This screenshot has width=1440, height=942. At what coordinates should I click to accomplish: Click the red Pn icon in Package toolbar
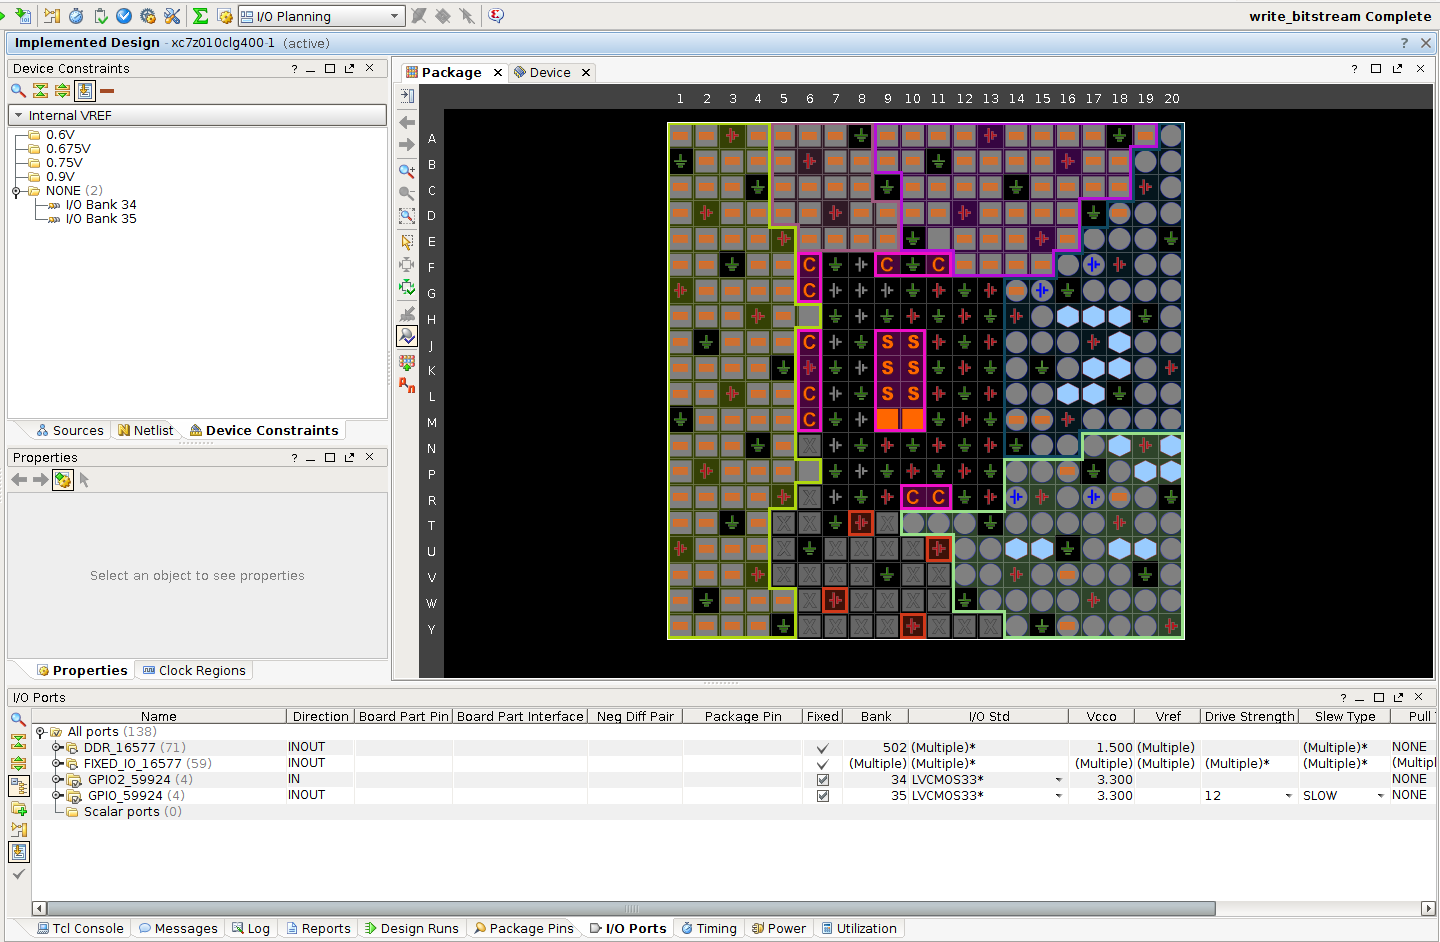407,385
